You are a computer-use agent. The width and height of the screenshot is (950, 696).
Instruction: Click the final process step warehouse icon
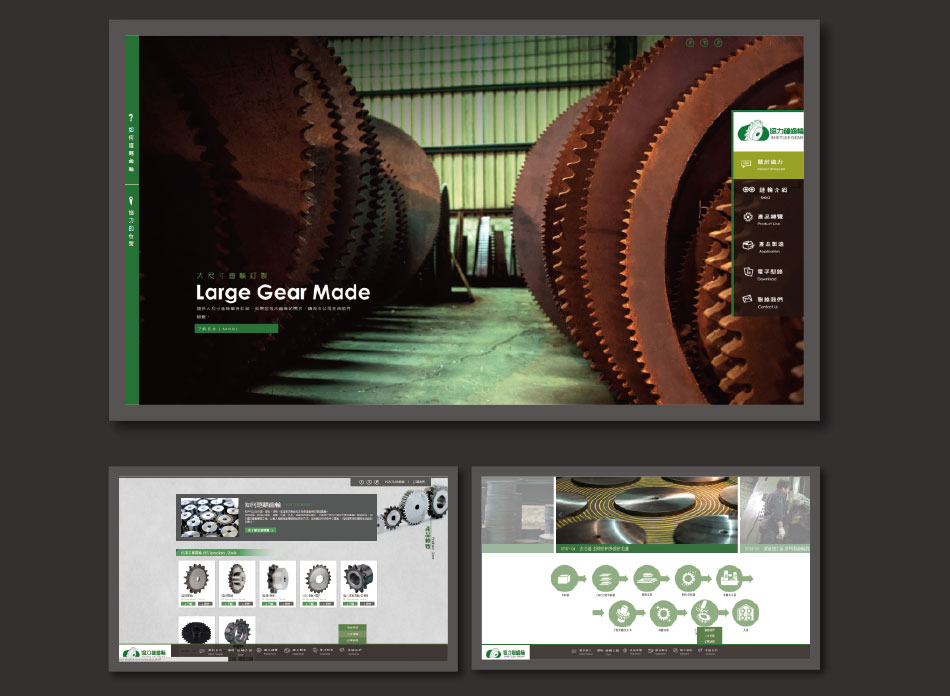745,613
